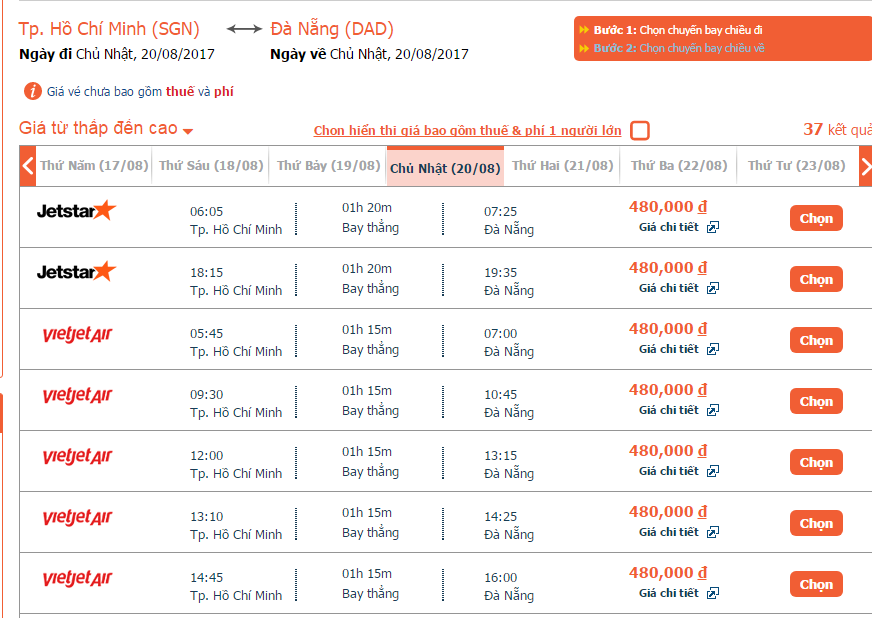Click the VietJet Air logo on 05:45 flight
872x618 pixels.
(77, 334)
